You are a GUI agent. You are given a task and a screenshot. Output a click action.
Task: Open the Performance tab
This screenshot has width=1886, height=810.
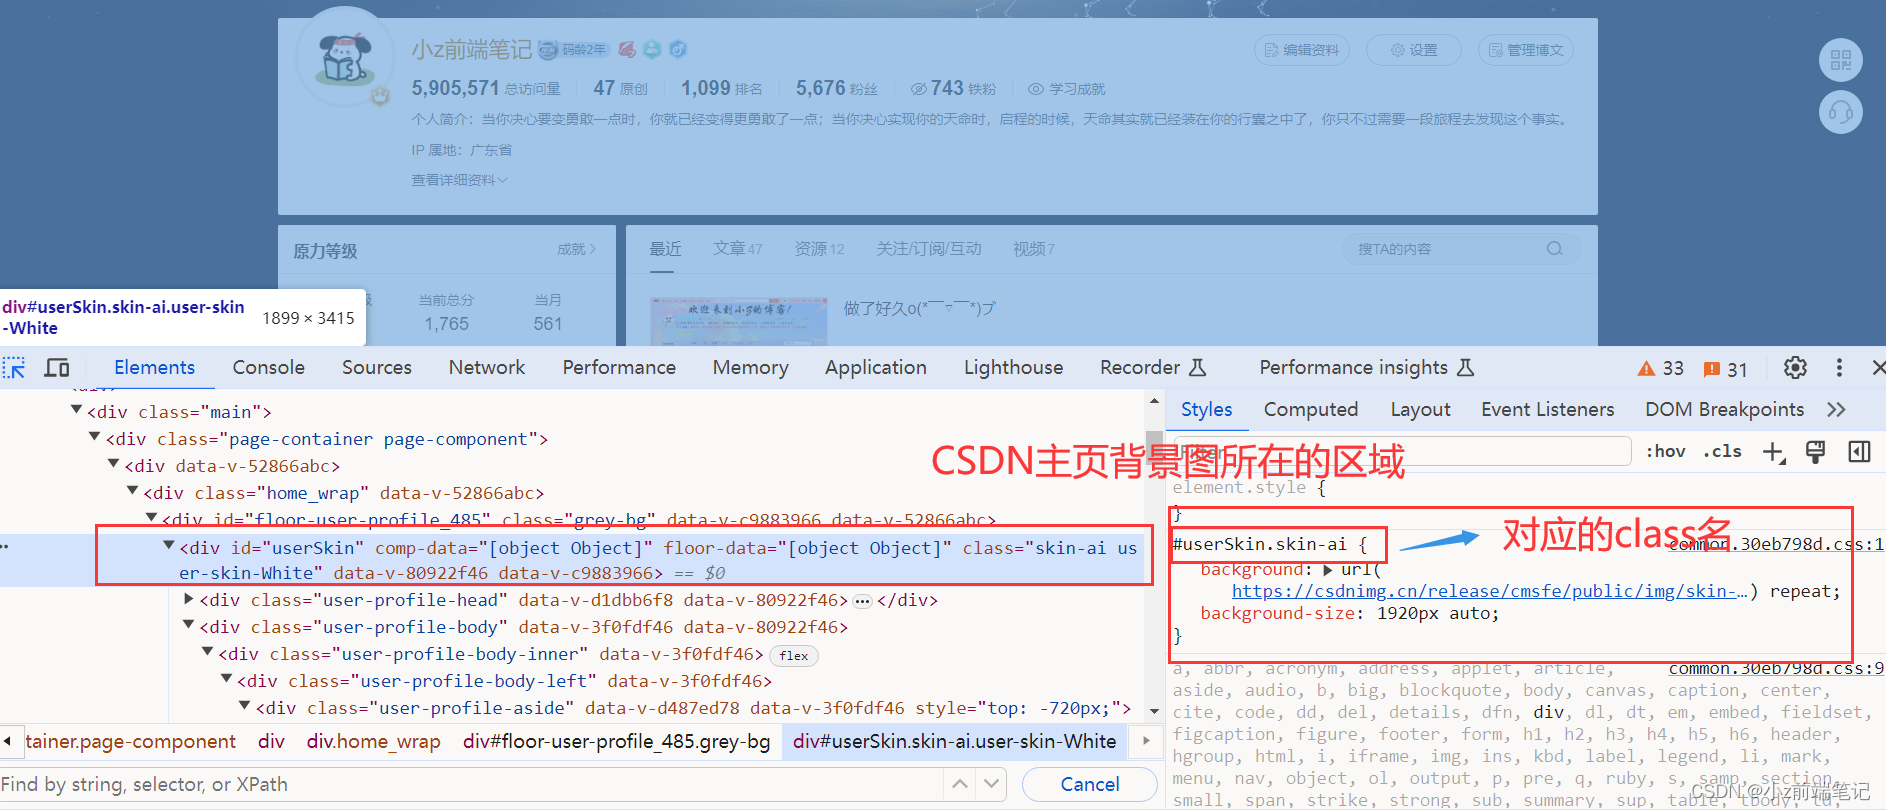pyautogui.click(x=619, y=368)
